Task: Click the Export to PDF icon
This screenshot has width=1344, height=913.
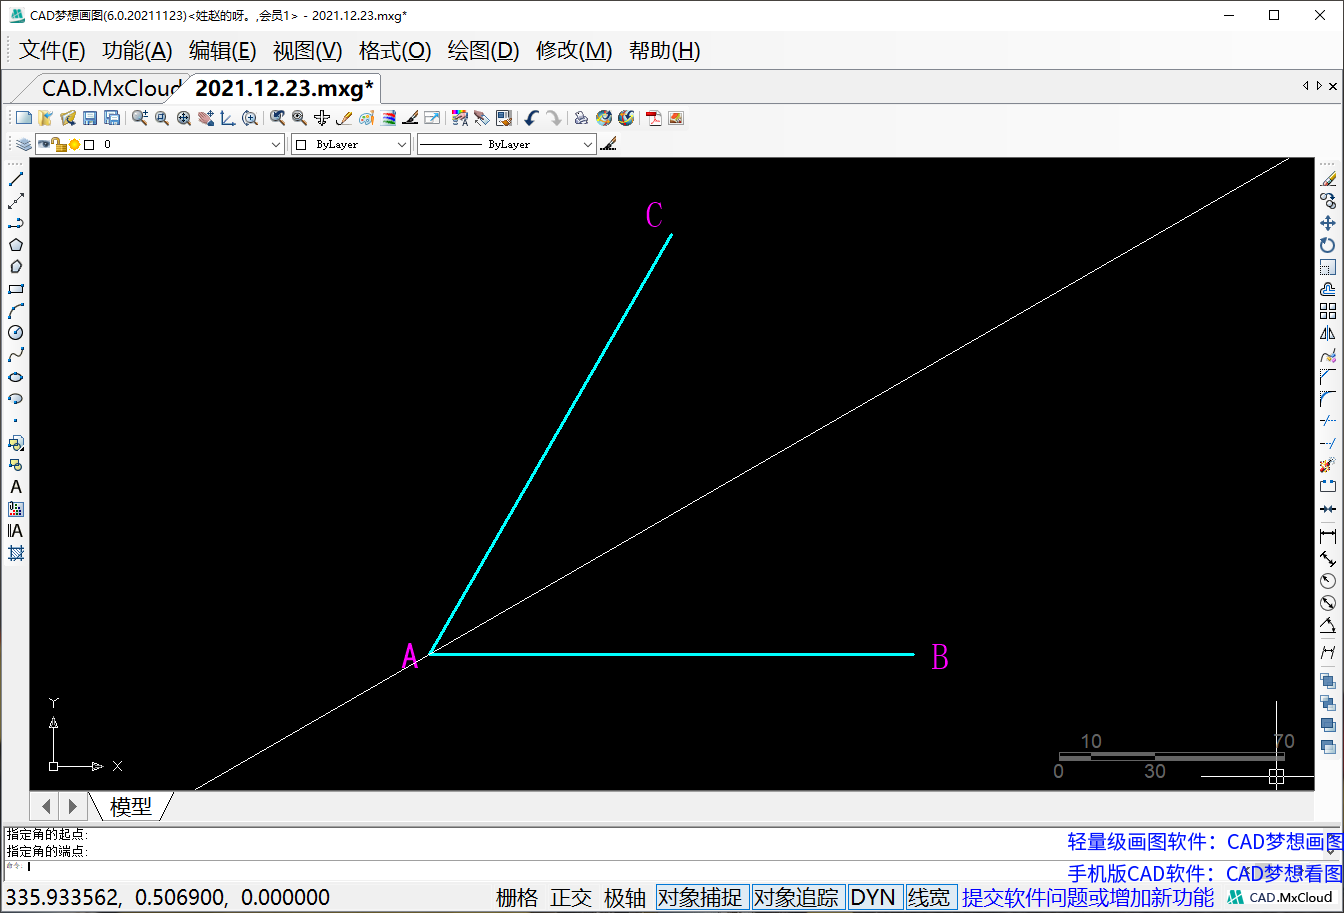Action: [654, 118]
